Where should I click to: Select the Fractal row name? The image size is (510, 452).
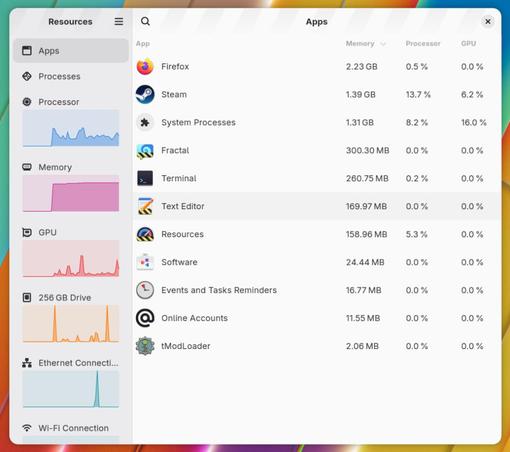175,150
